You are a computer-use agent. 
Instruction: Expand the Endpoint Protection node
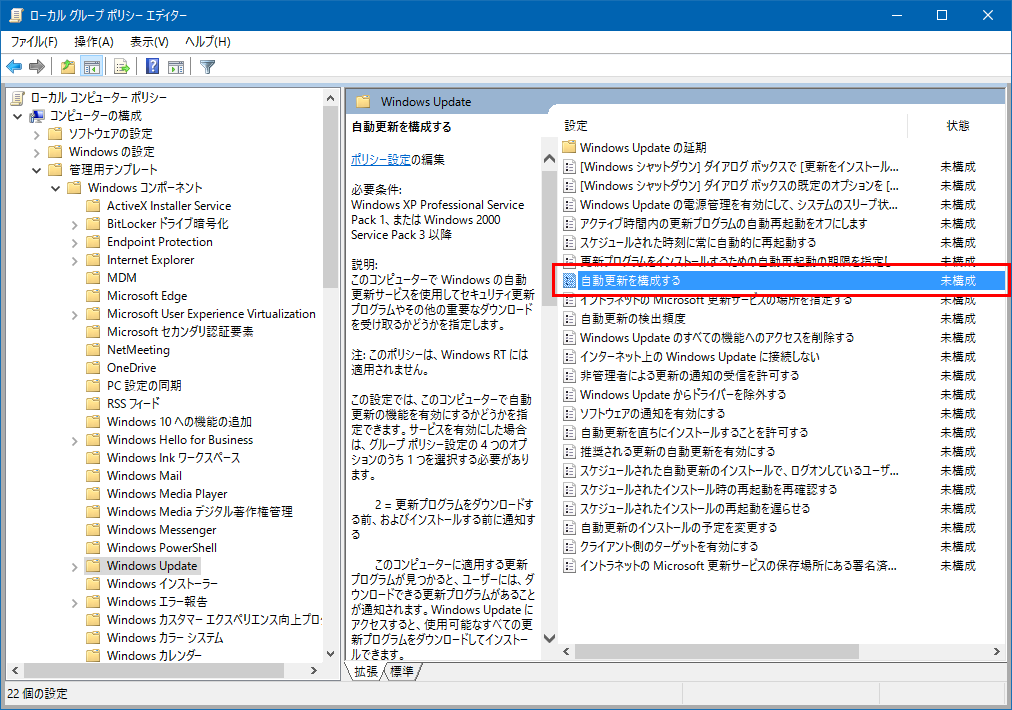click(x=74, y=243)
